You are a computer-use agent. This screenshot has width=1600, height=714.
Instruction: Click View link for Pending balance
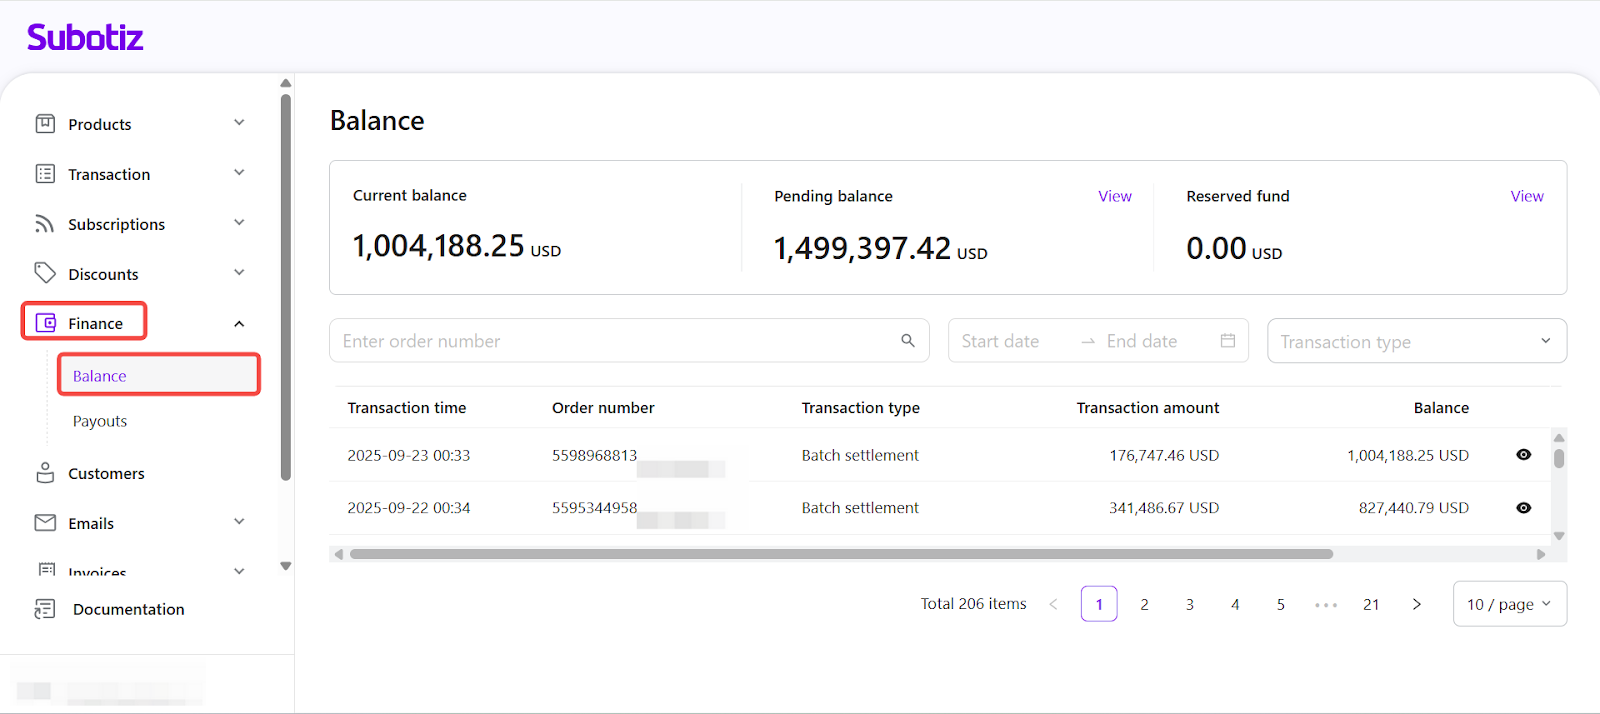point(1114,196)
